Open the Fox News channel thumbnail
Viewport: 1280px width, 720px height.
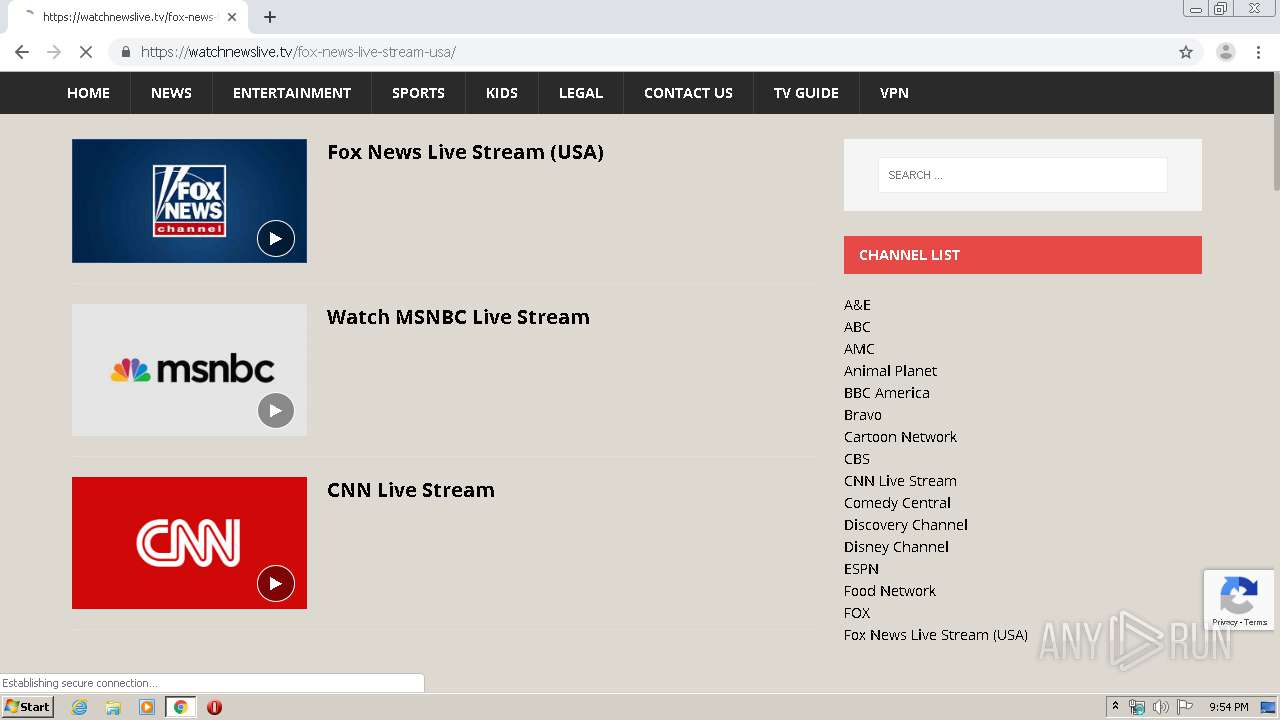click(189, 201)
